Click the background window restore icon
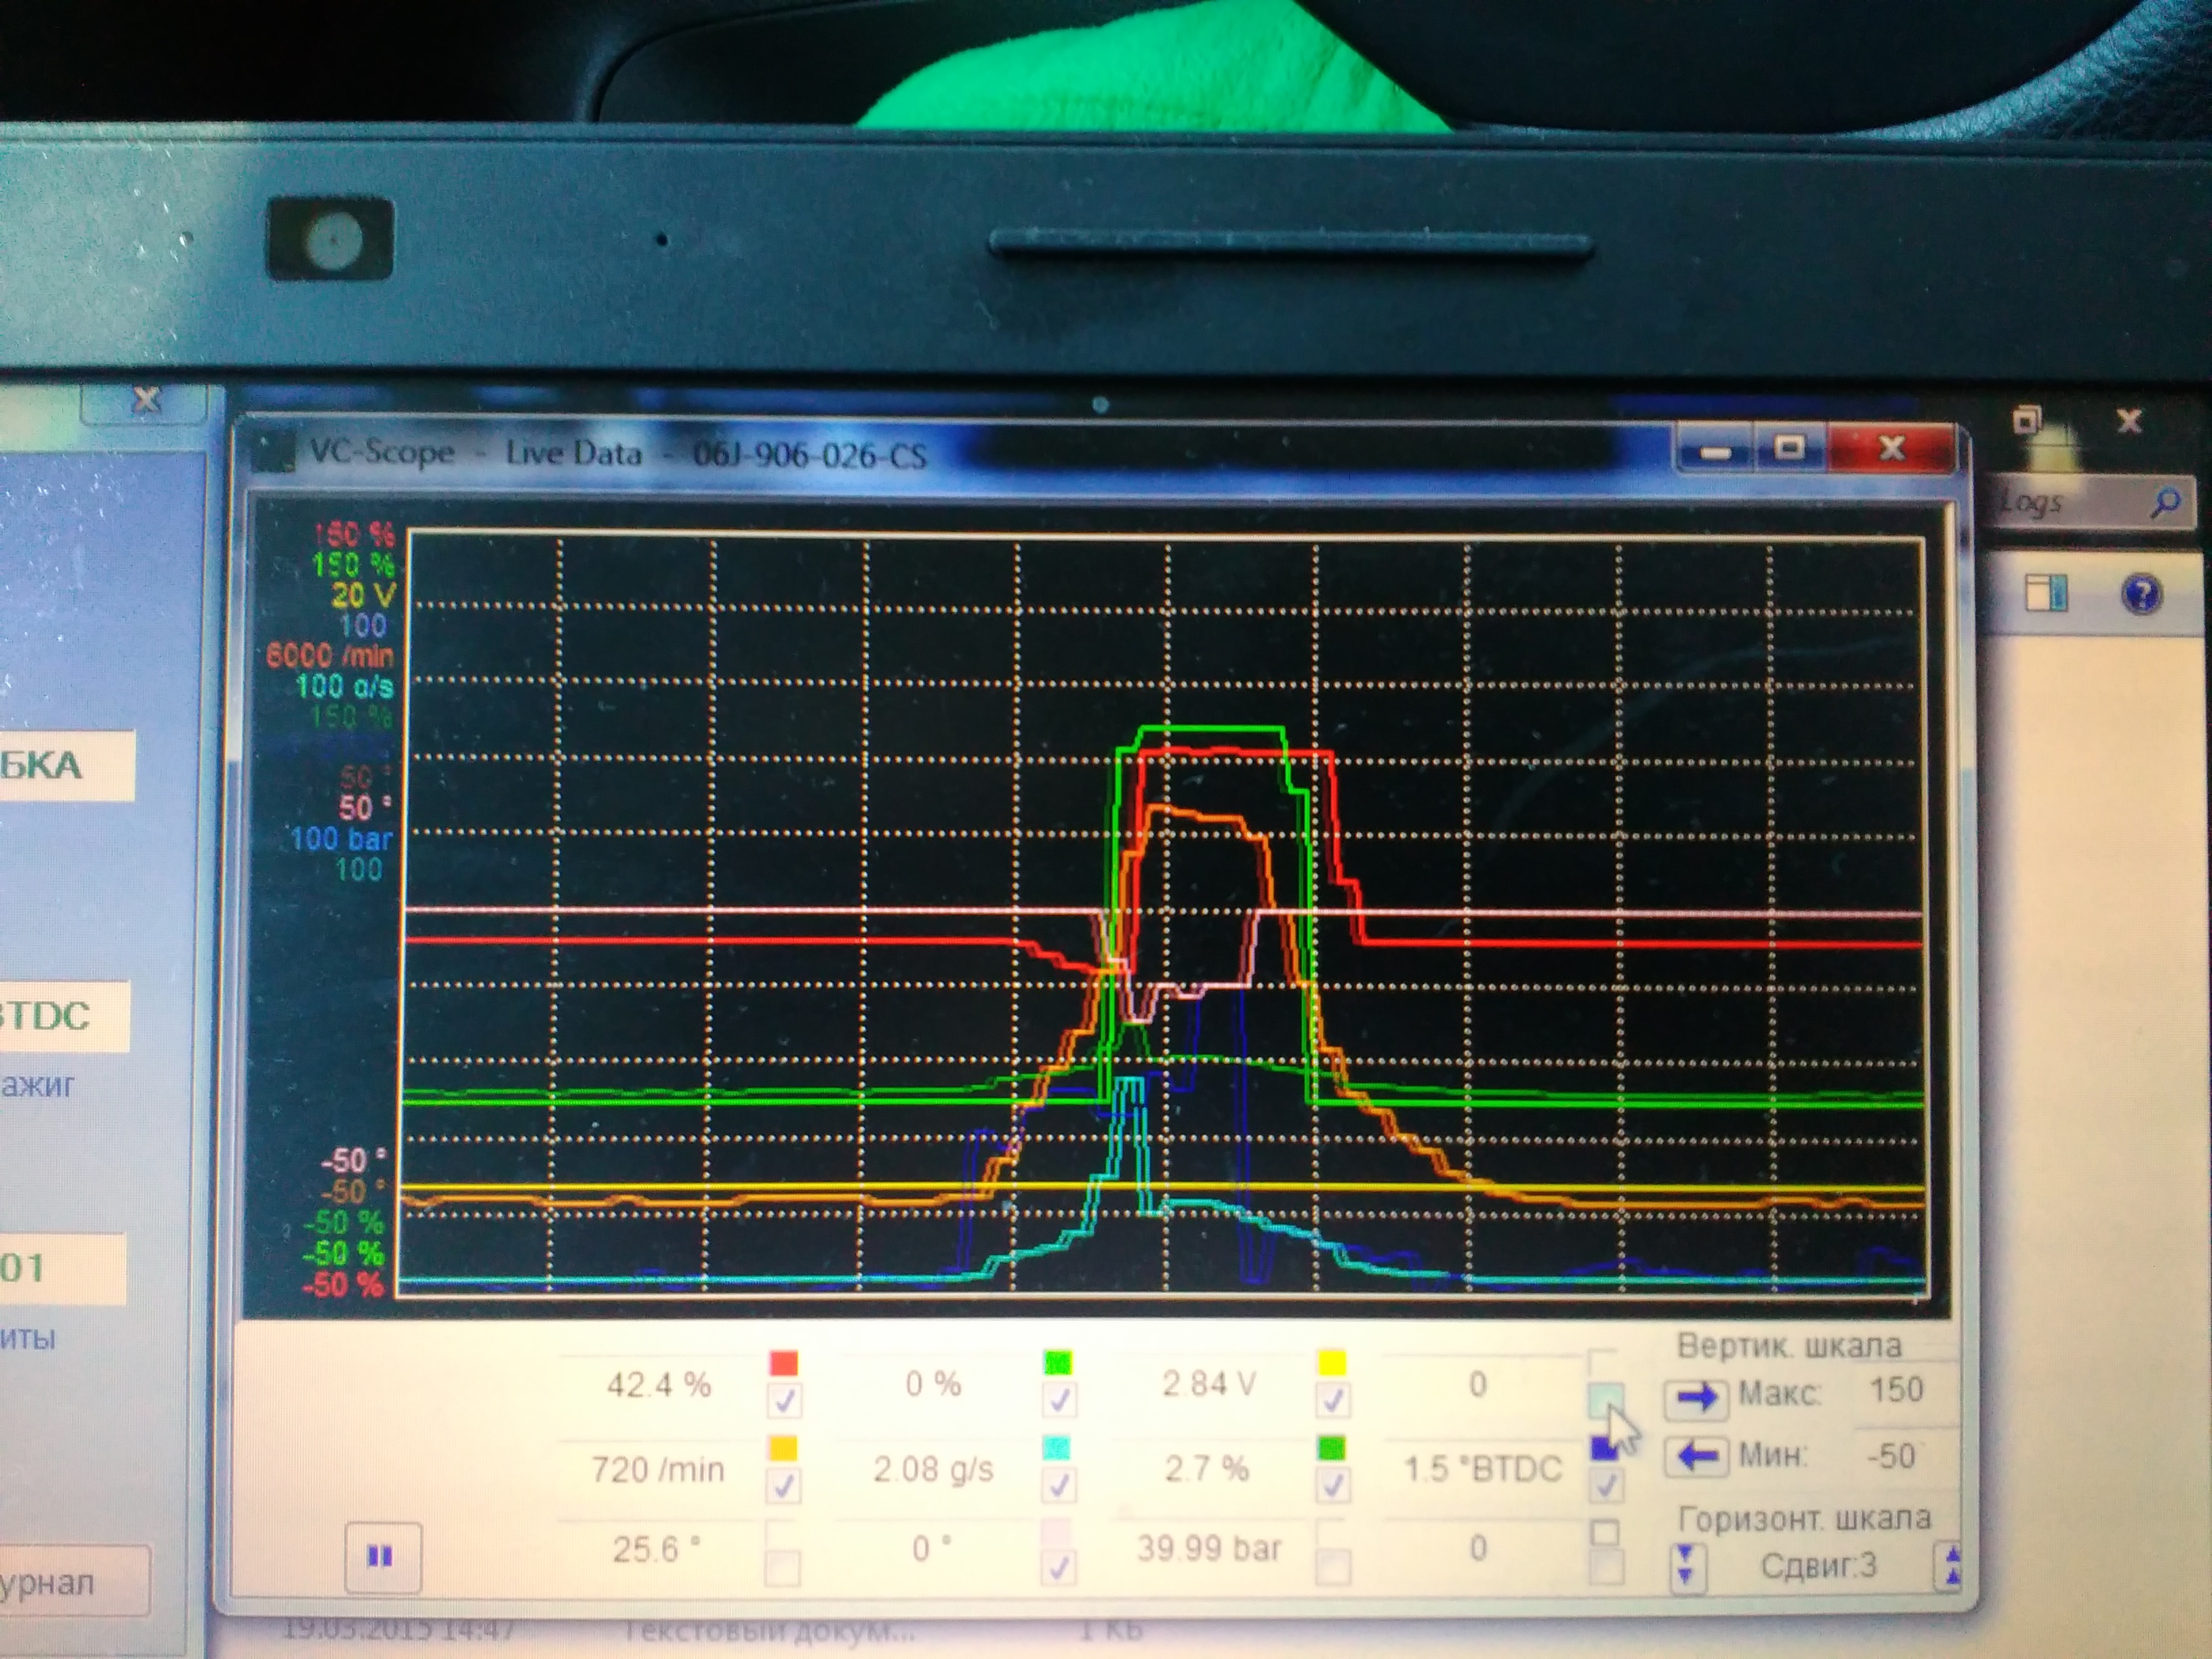Screen dimensions: 2212x1659 (2026, 420)
